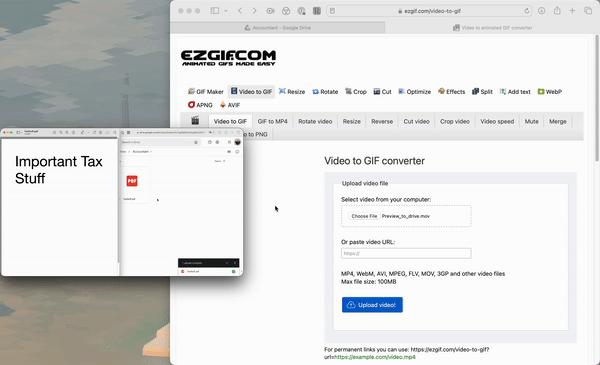The width and height of the screenshot is (600, 365).
Task: Switch to the GIF to MP4 tab
Action: click(272, 121)
